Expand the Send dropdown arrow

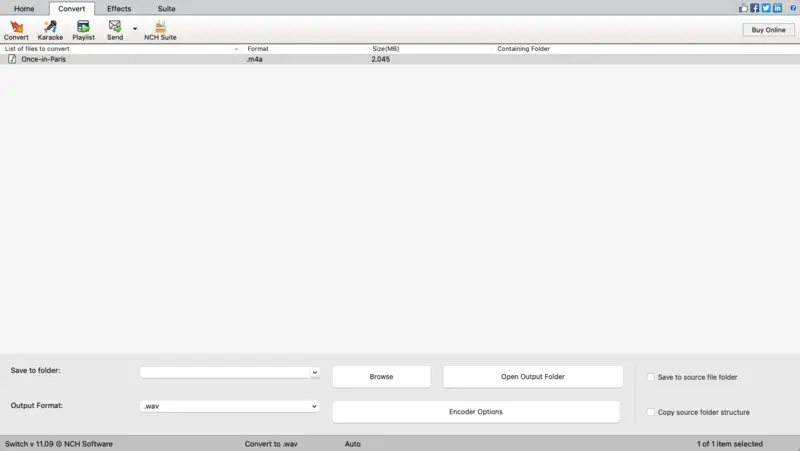pos(135,29)
